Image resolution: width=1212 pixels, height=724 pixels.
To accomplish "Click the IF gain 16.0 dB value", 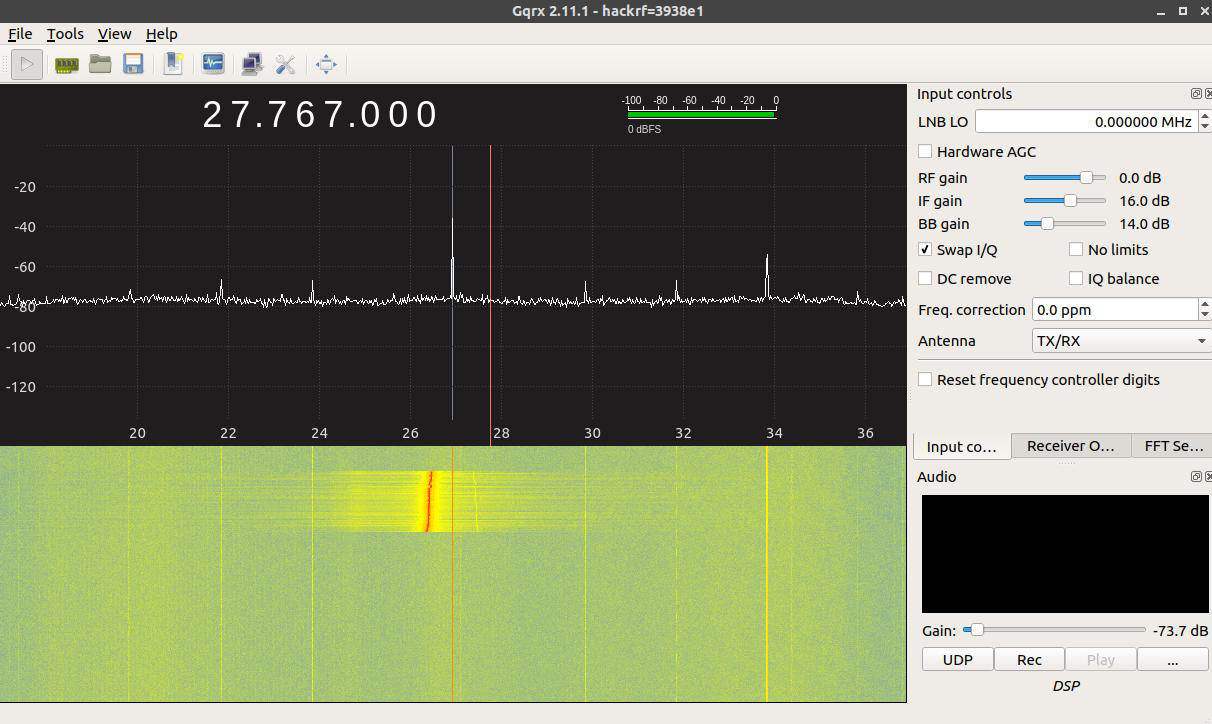I will [1144, 201].
